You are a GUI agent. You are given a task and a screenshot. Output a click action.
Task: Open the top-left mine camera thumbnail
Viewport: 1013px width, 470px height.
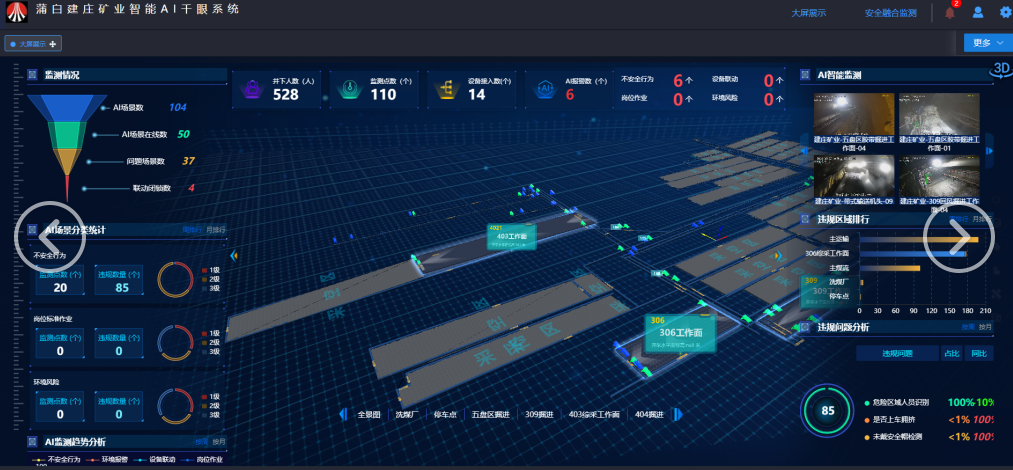coord(853,116)
